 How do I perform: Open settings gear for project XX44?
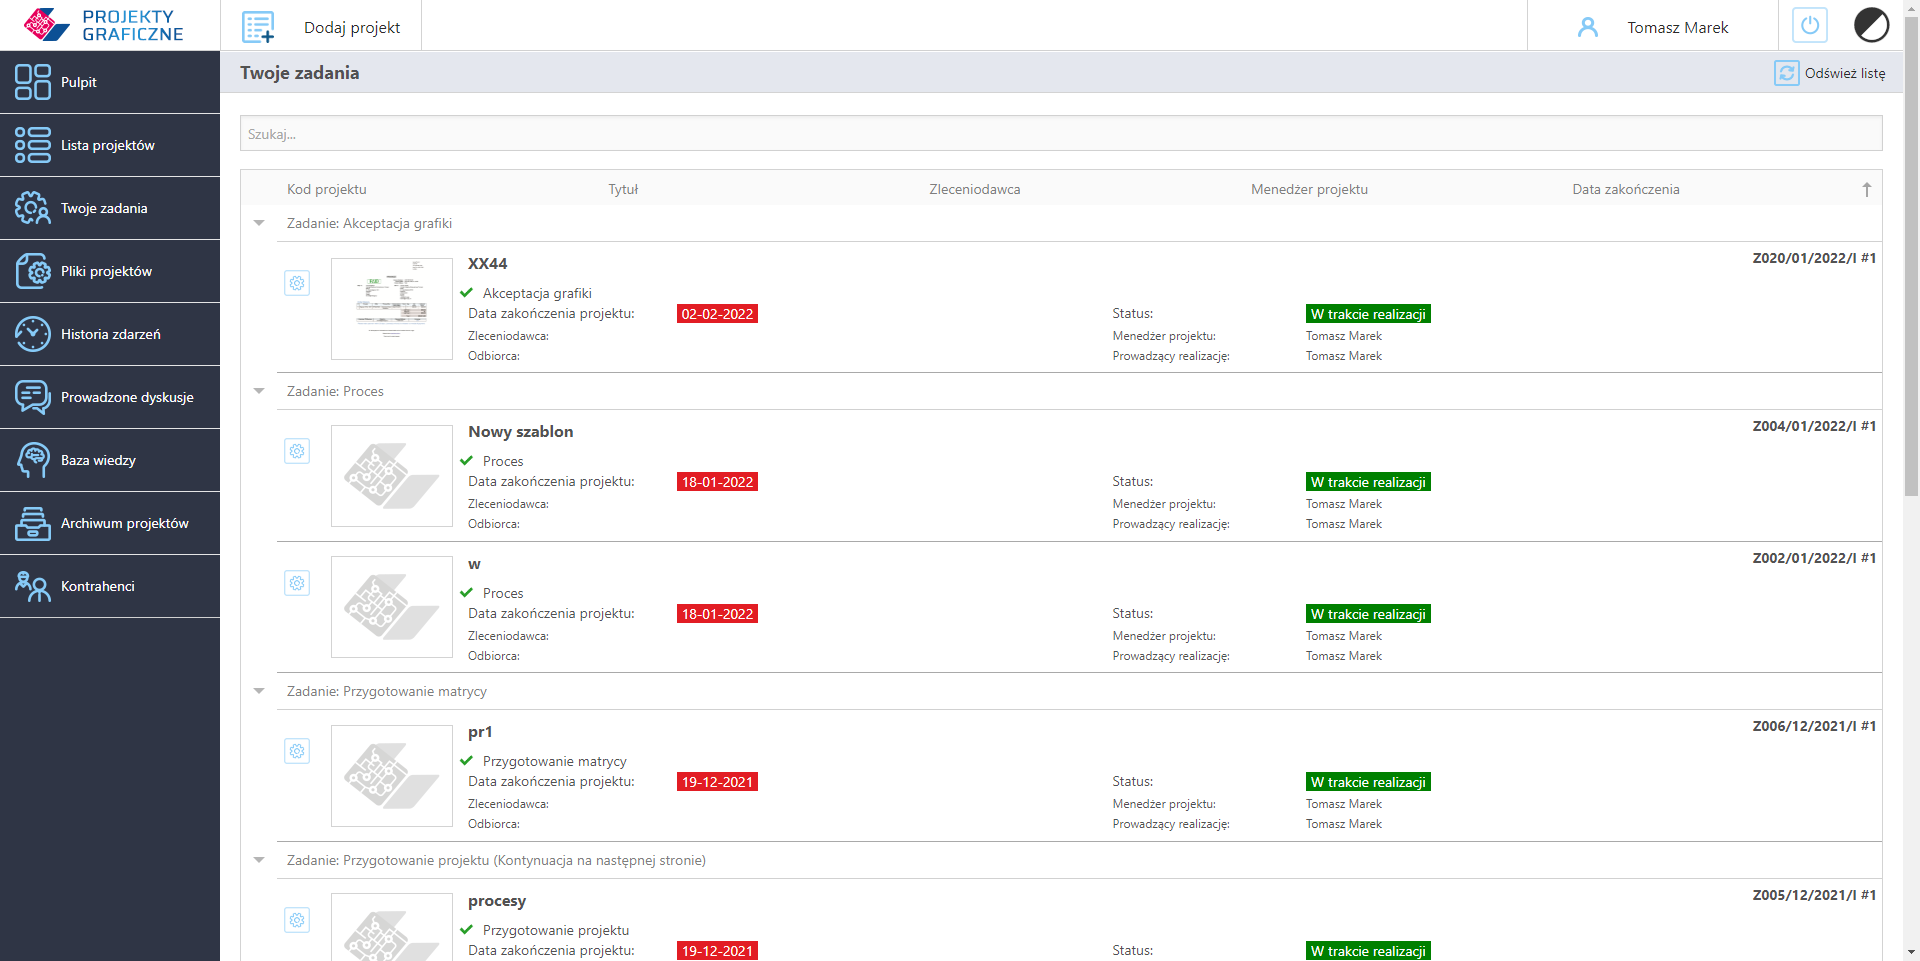[x=297, y=283]
